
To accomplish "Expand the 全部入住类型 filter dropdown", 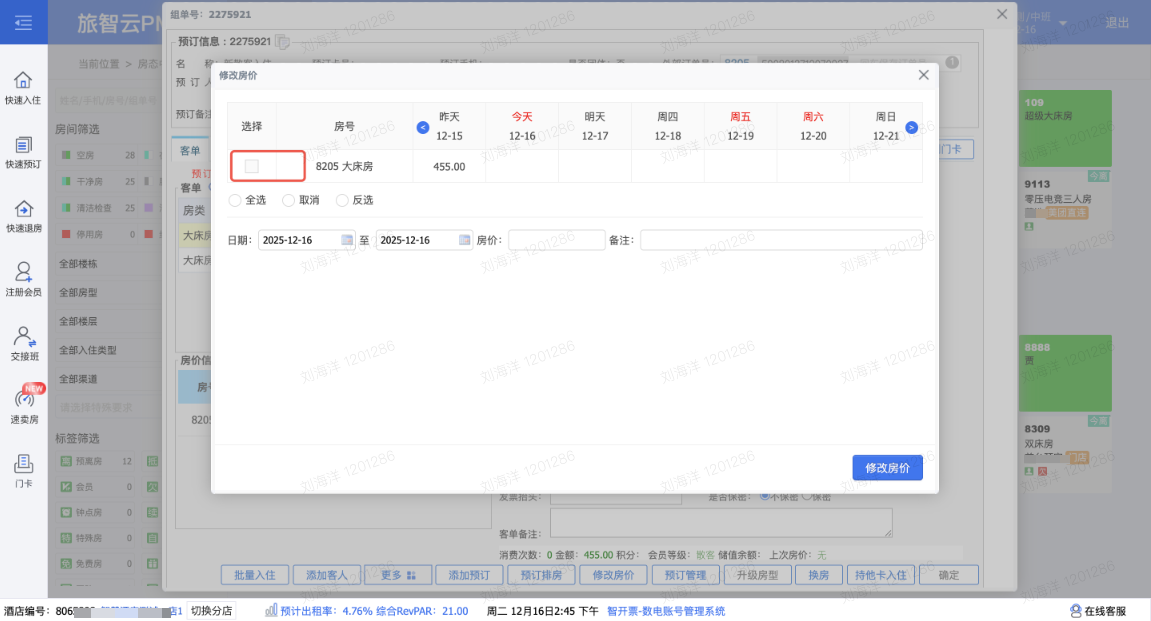I will pyautogui.click(x=109, y=350).
